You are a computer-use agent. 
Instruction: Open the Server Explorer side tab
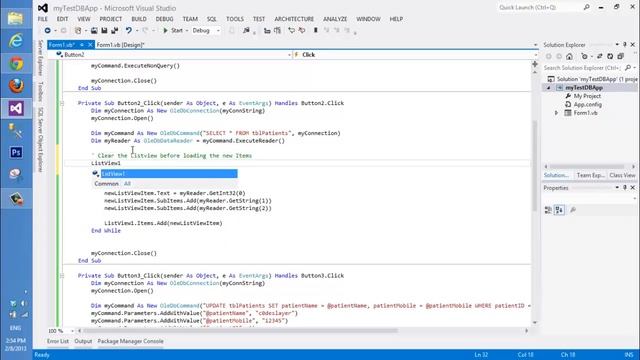point(40,58)
